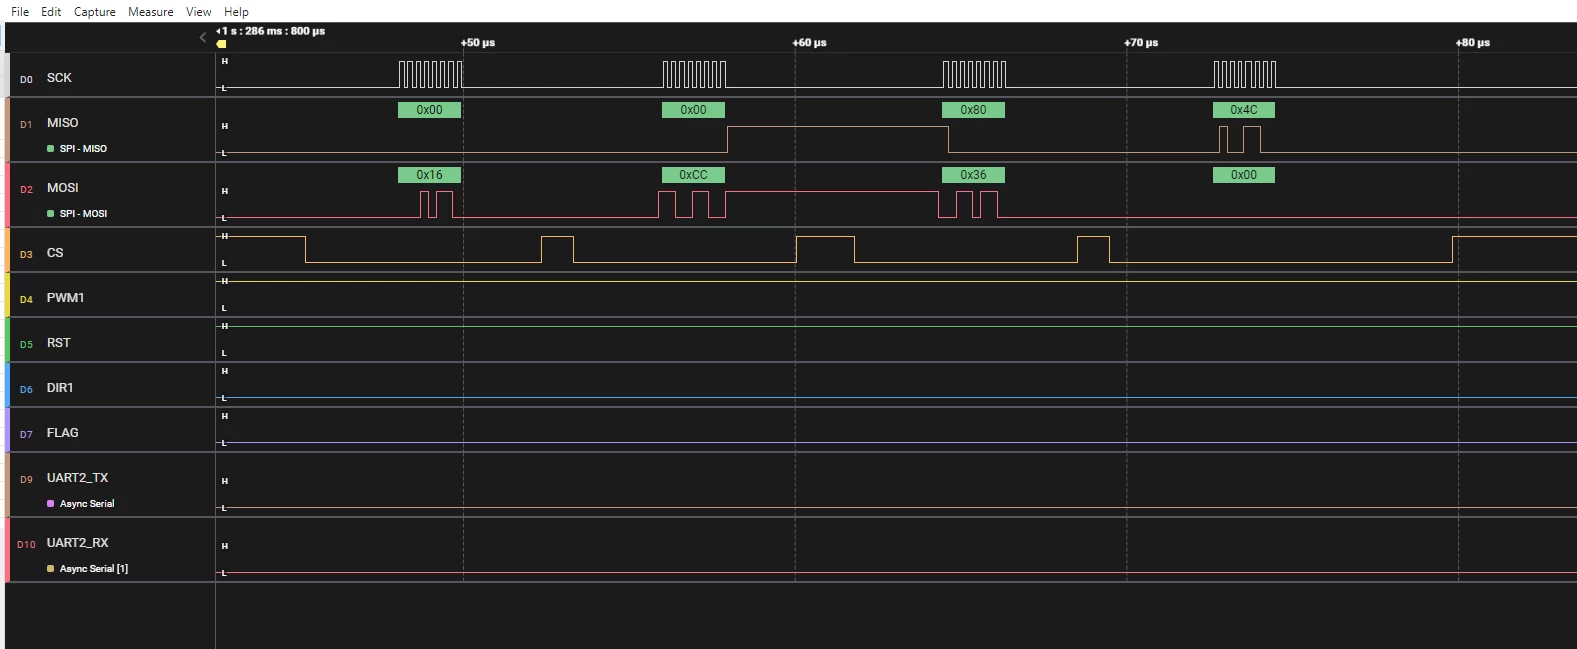Image resolution: width=1577 pixels, height=649 pixels.
Task: Click the green SPI - MOSI analyzer dot
Action: tap(51, 213)
